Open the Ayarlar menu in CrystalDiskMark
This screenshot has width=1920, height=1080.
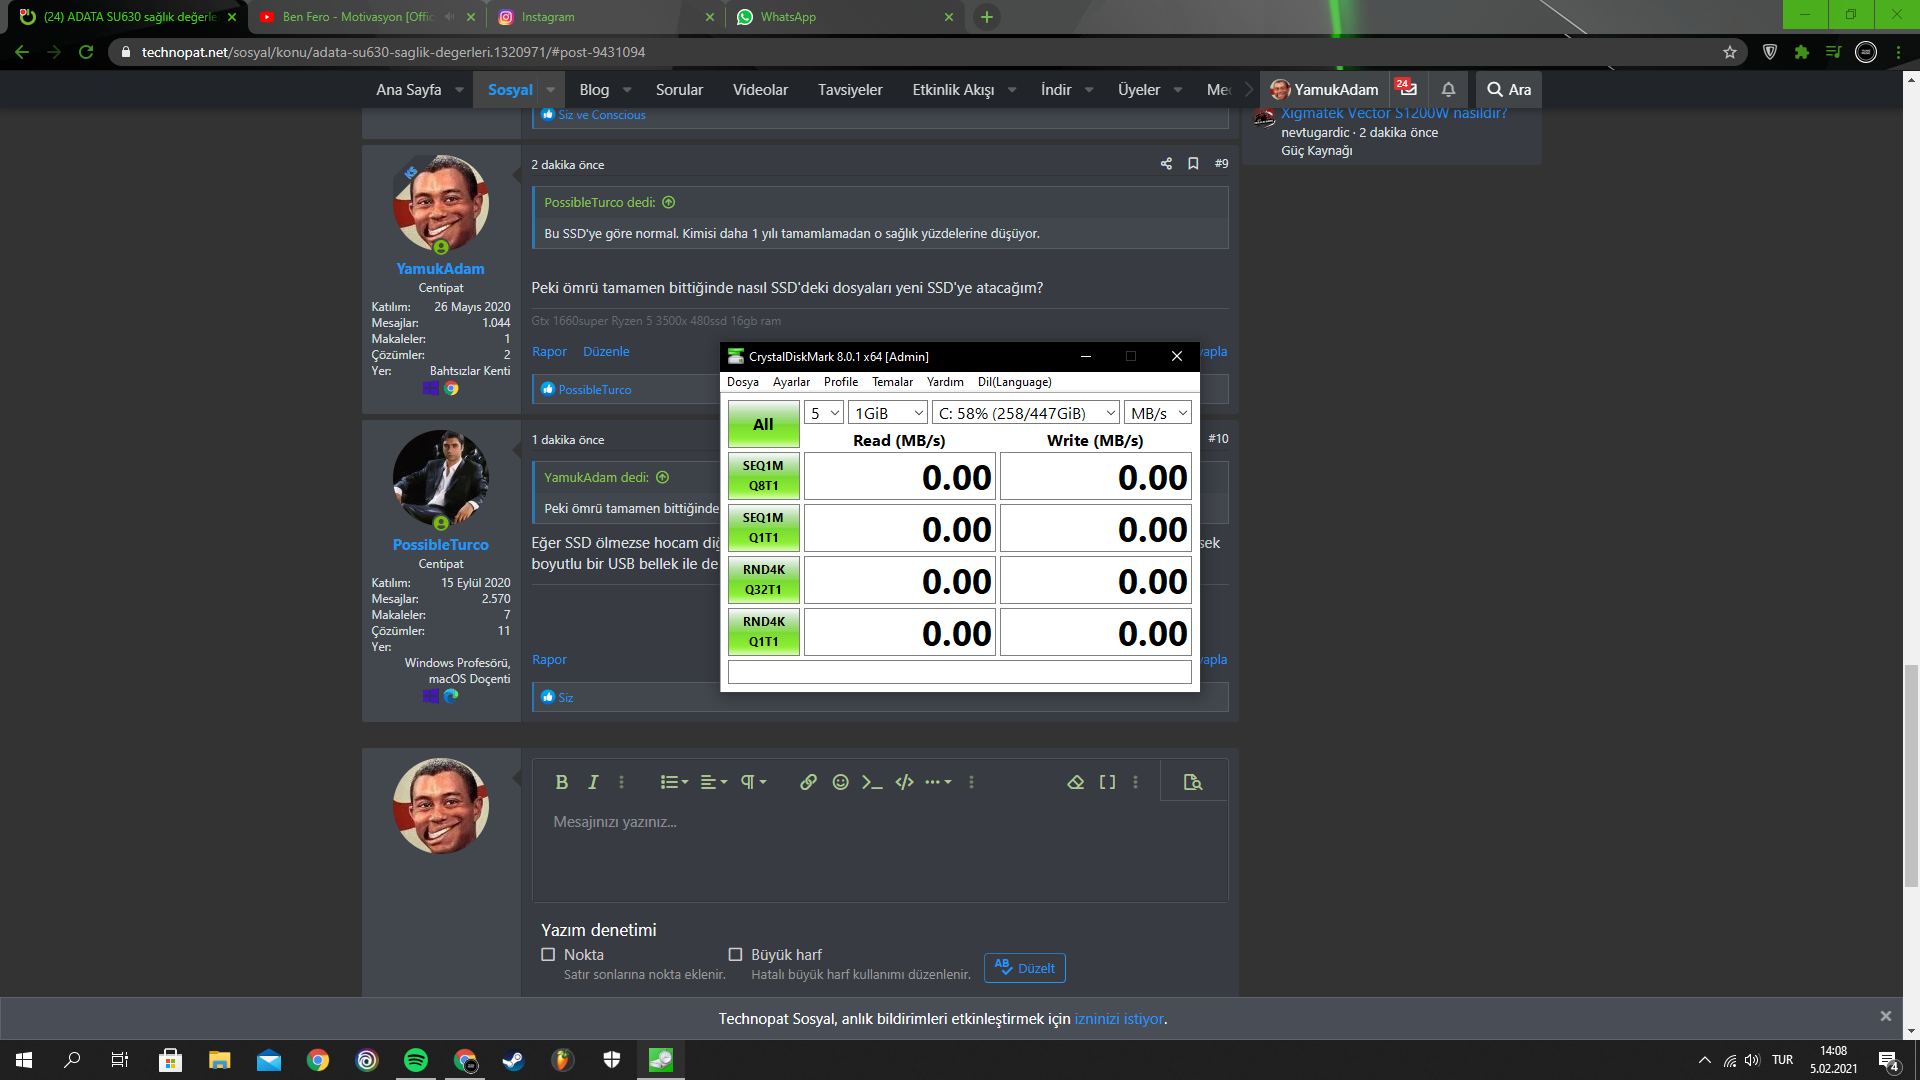tap(790, 382)
